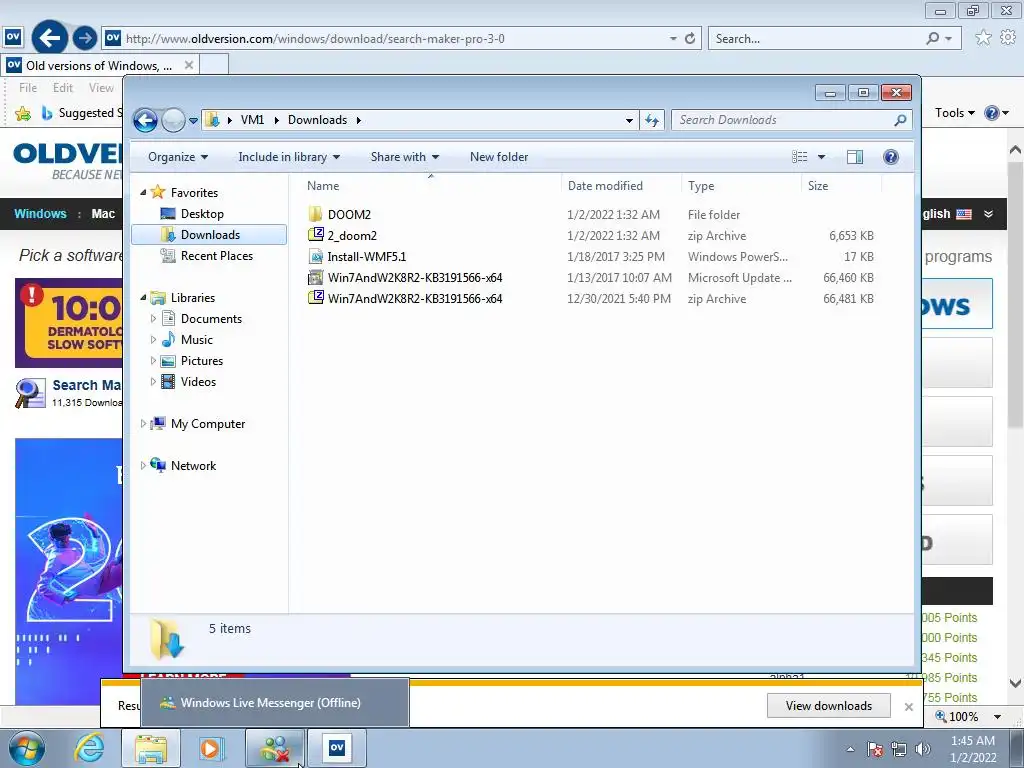Expand the Music library
Screen dimensions: 1024x768
tap(153, 340)
